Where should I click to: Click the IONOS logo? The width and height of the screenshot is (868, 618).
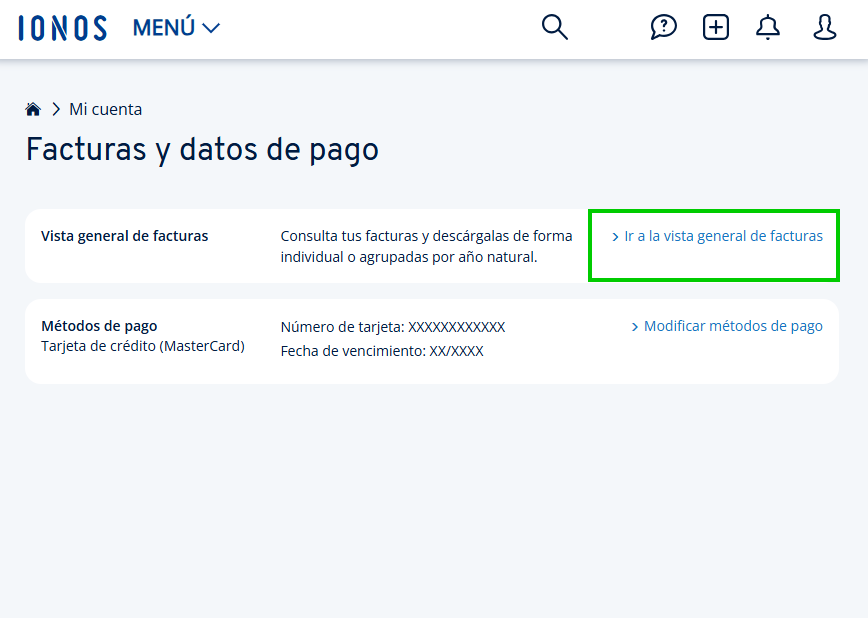coord(62,28)
